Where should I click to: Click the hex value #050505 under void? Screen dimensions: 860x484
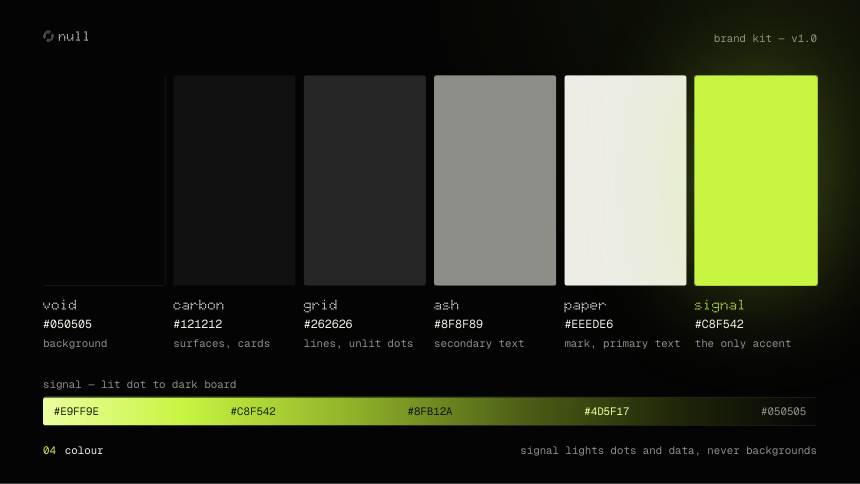pyautogui.click(x=67, y=324)
